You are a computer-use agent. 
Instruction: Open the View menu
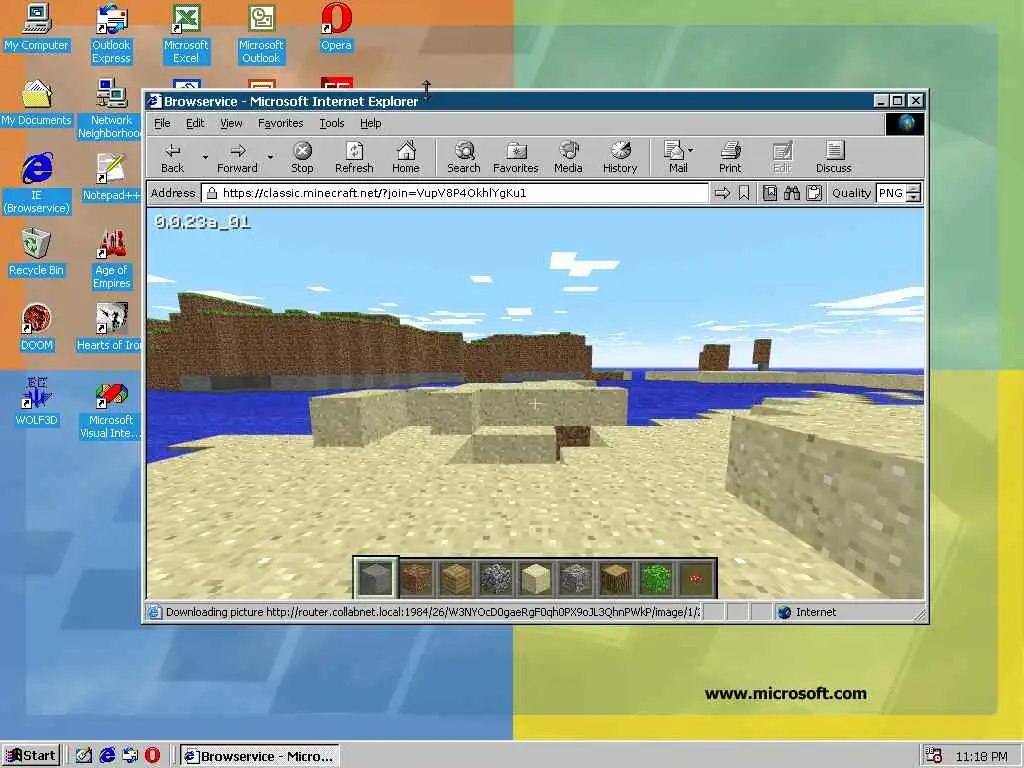231,123
